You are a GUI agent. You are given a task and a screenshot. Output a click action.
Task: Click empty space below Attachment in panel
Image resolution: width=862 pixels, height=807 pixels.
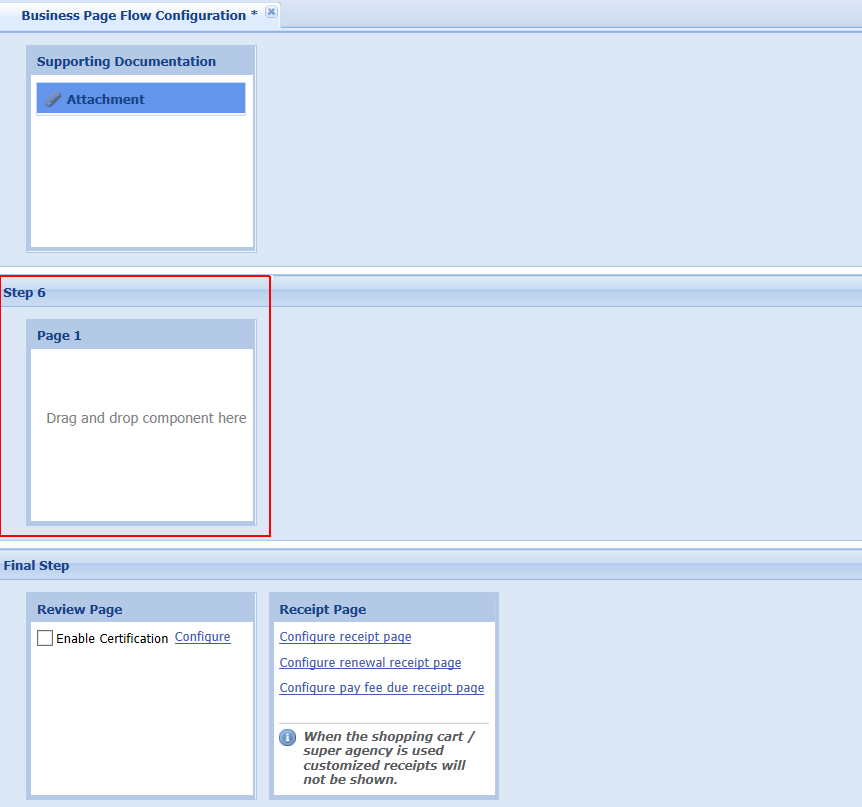click(x=141, y=180)
